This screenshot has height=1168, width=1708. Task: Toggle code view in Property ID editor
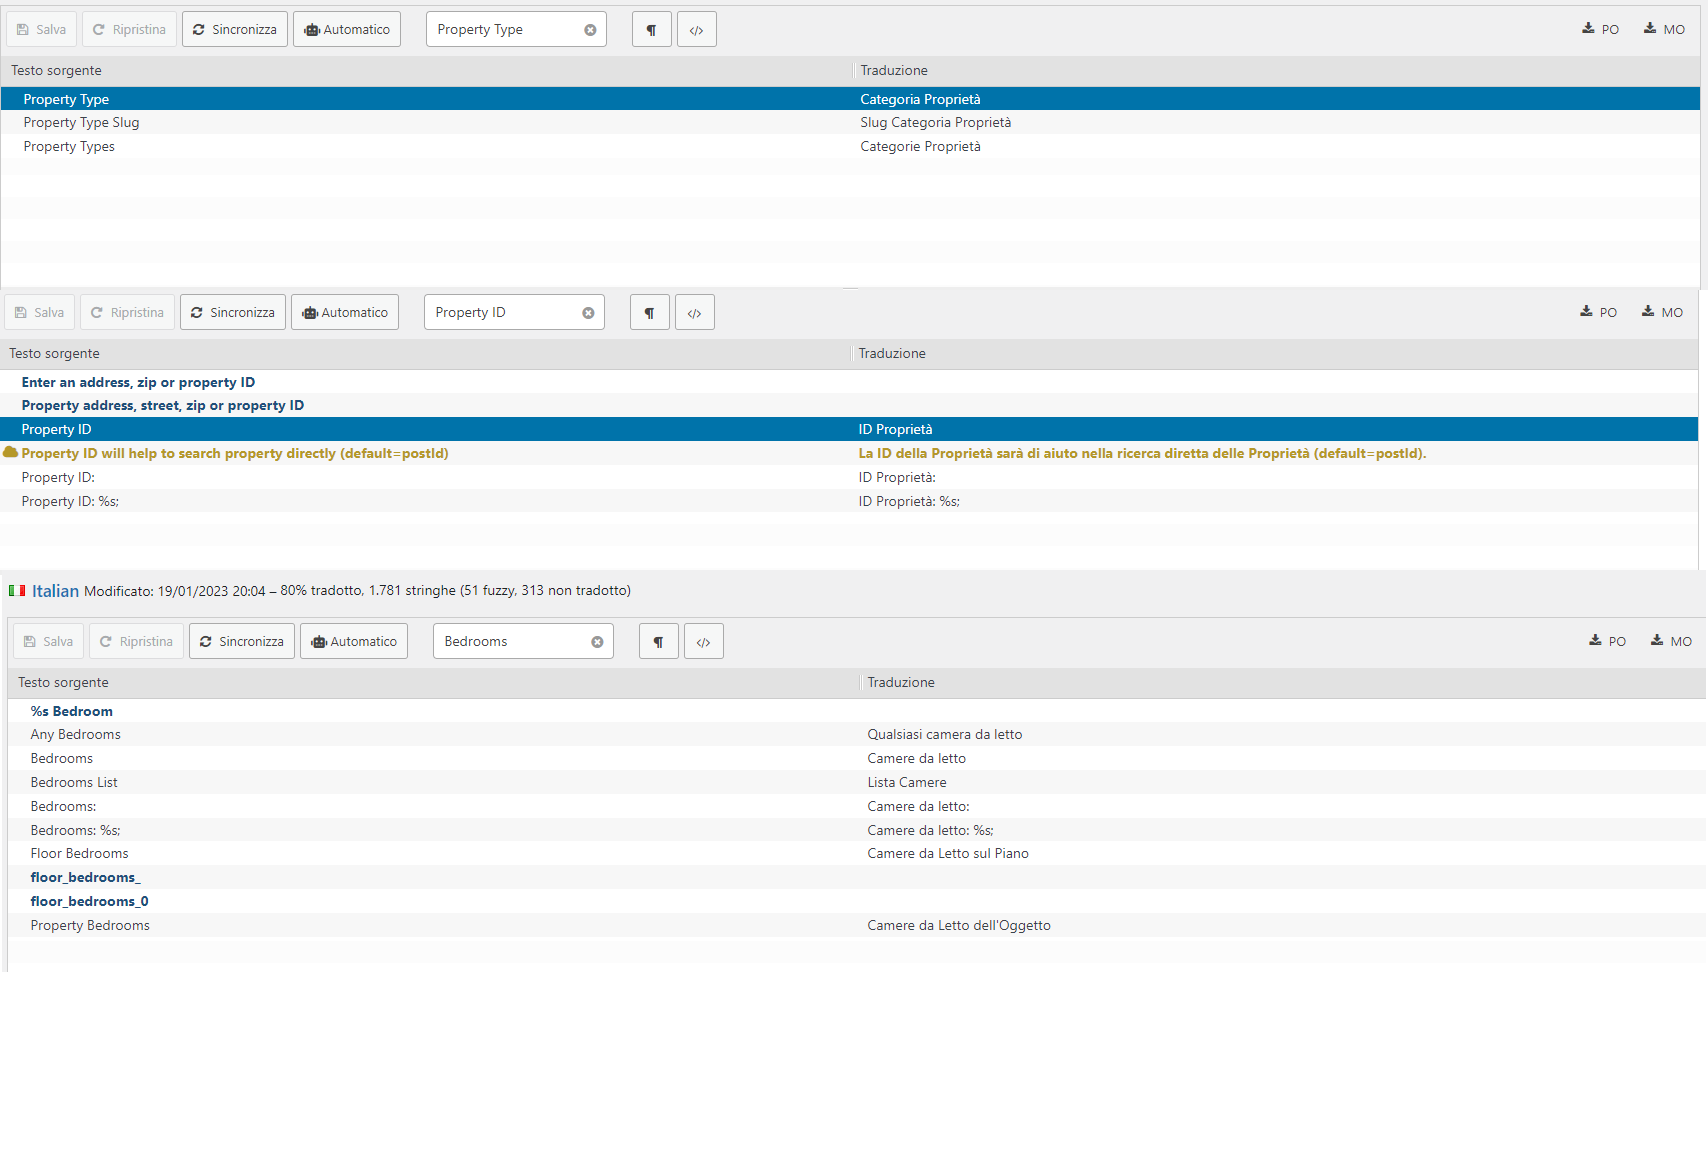click(695, 313)
